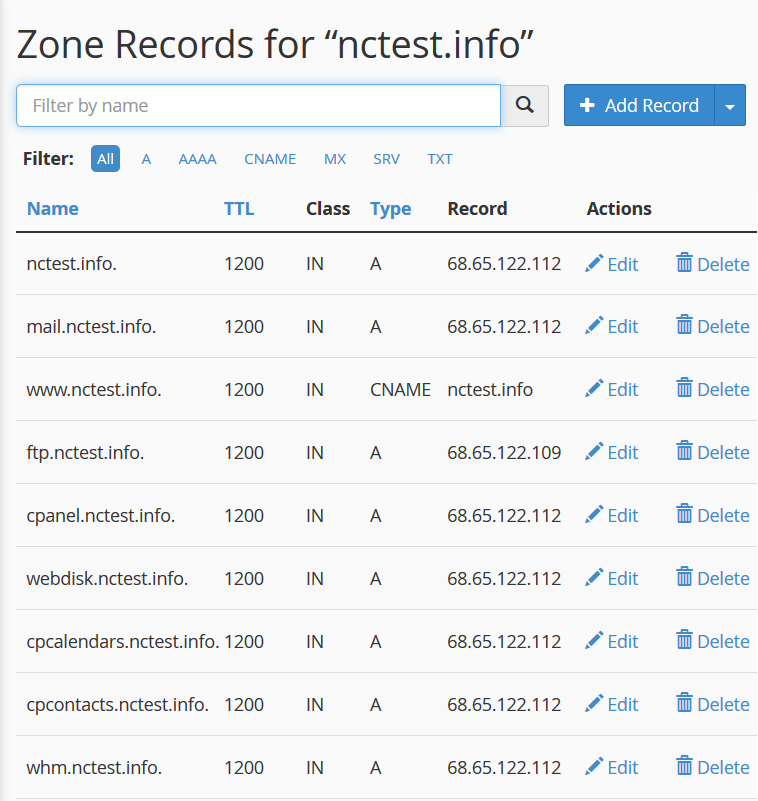
Task: Focus the Filter by name field
Action: [258, 105]
